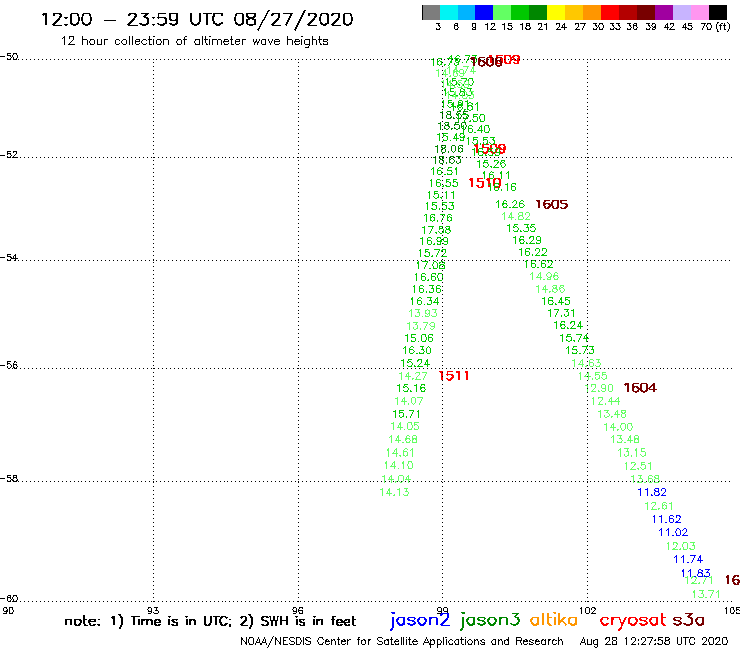Click the wave height value 14.82
This screenshot has height=650, width=740.
516,216
